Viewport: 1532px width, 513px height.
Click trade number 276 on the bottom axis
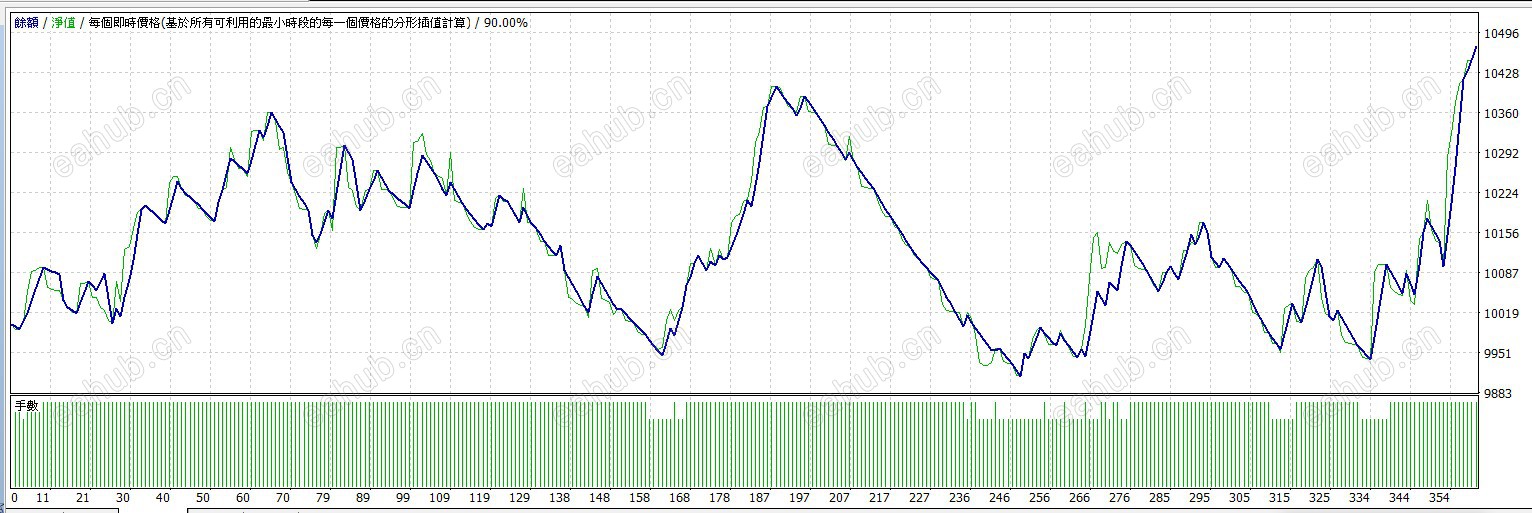click(1119, 498)
